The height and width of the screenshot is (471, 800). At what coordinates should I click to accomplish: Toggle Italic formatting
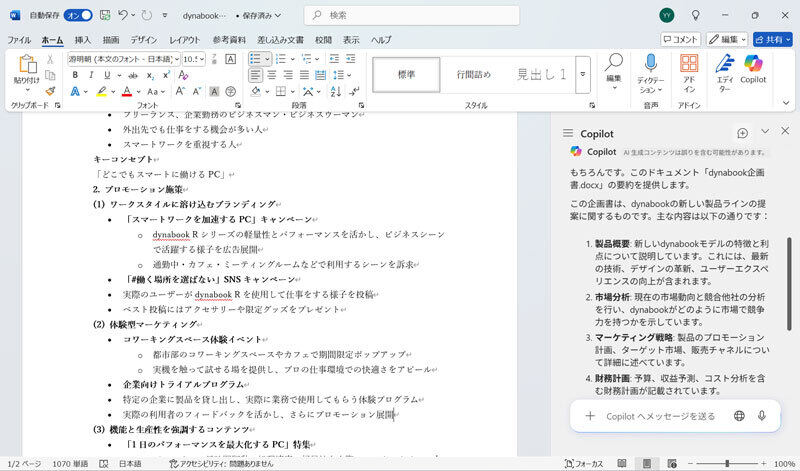pyautogui.click(x=91, y=75)
